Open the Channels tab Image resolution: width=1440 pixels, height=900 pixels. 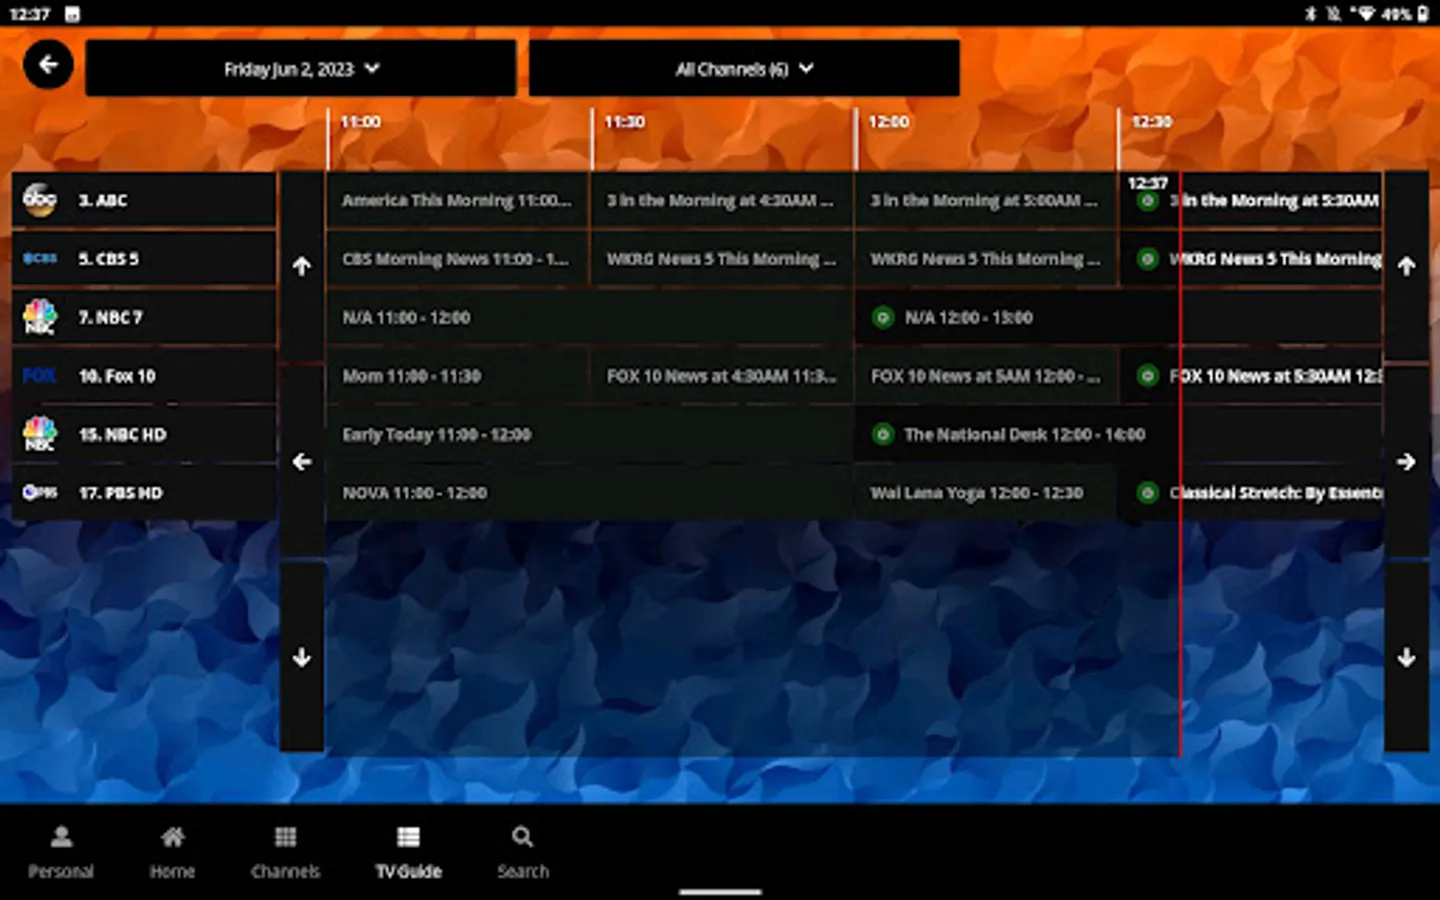click(x=285, y=852)
